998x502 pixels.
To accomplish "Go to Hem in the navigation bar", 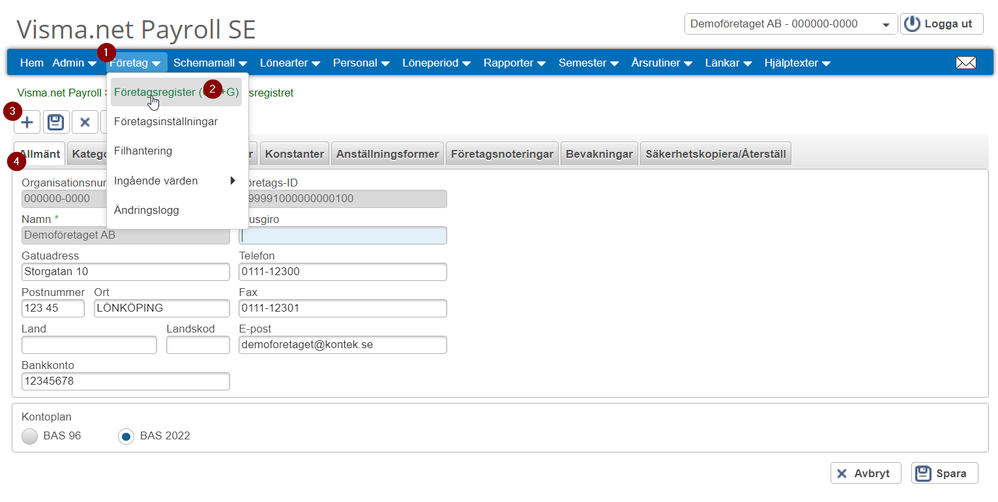I will click(32, 63).
